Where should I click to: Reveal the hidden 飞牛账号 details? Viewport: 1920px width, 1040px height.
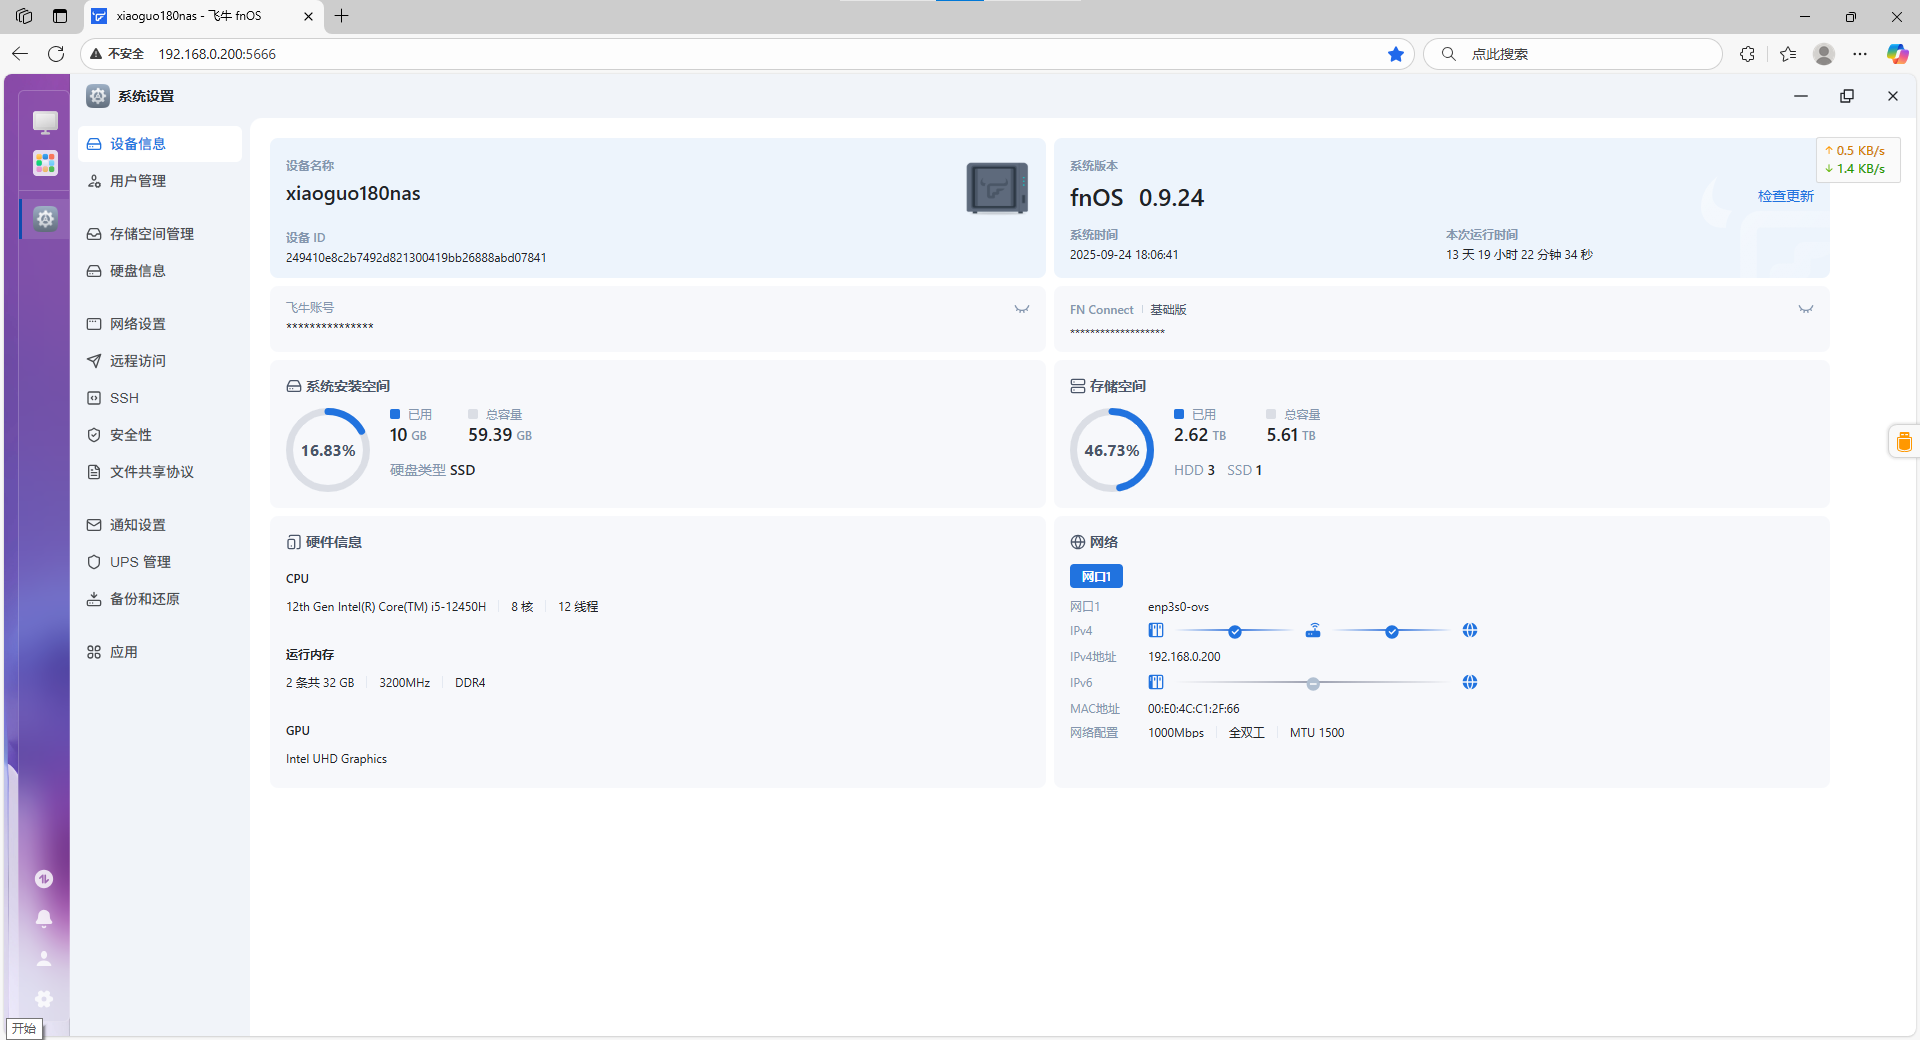click(x=1021, y=309)
